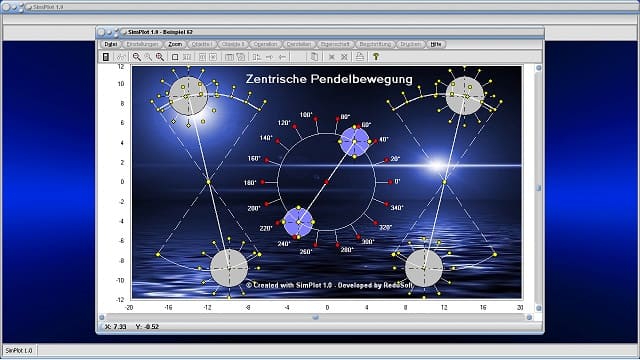Open the Einstellungen menu
This screenshot has width=640, height=360.
click(x=142, y=44)
